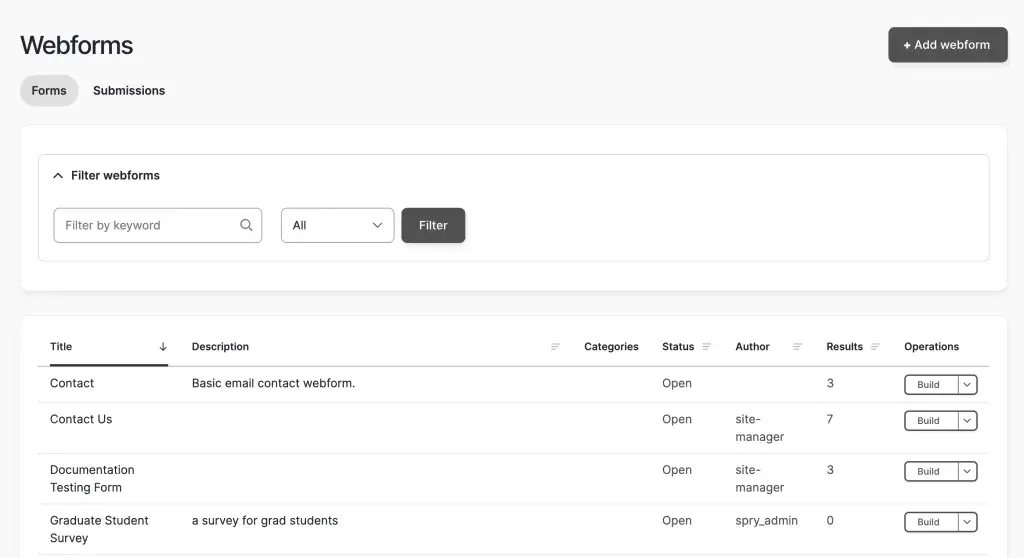Click the priority icon beside Author header
This screenshot has width=1024, height=558.
pos(797,347)
